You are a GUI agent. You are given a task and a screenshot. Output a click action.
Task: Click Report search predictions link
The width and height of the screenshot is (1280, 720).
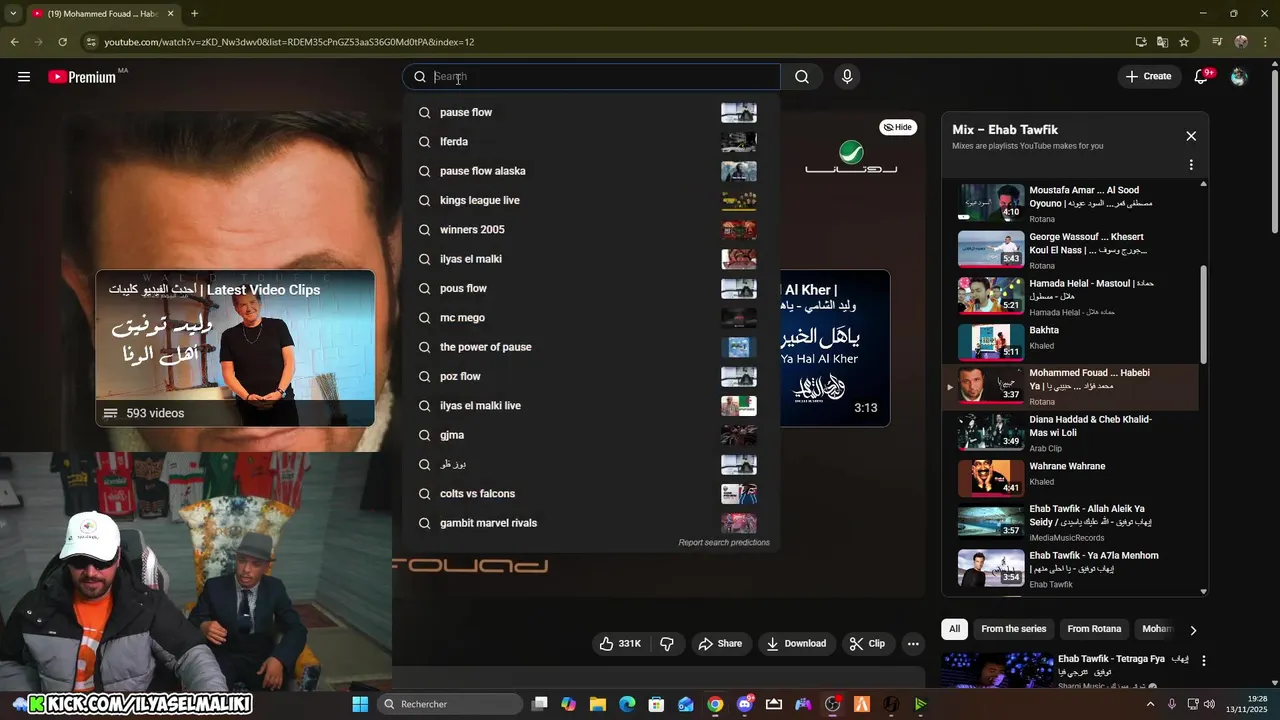pos(724,543)
